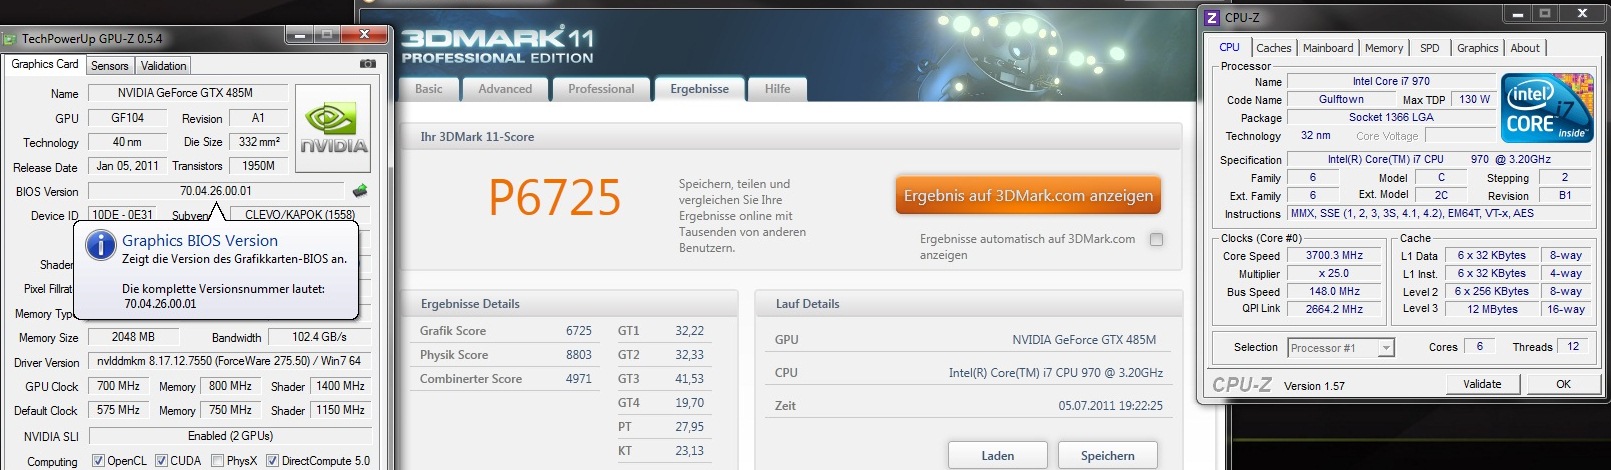Open the Processor #1 selection dropdown in CPU-Z
This screenshot has width=1611, height=470.
(1340, 348)
